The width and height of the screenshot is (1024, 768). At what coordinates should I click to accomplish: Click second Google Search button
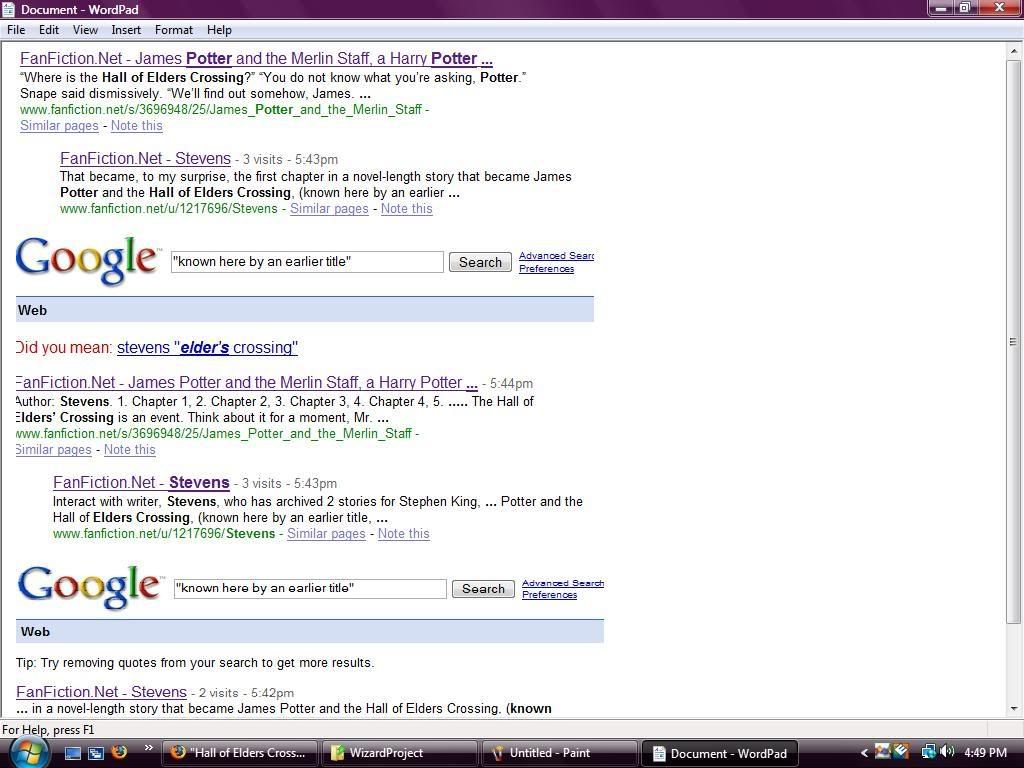483,588
